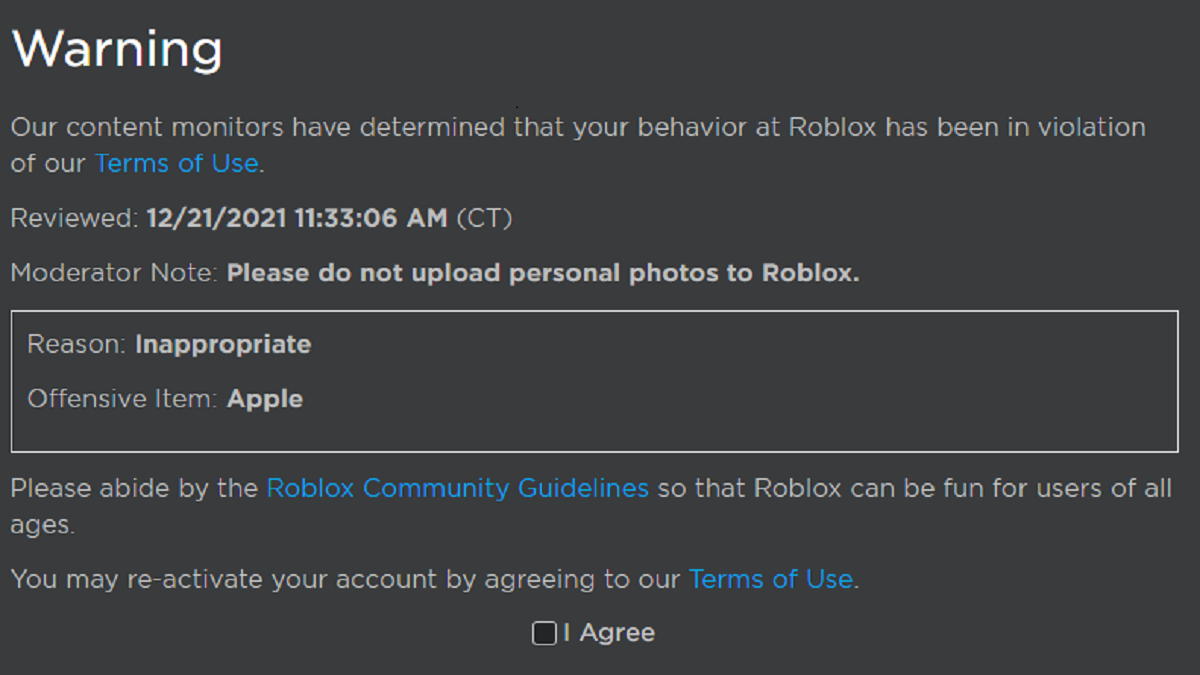Click the Terms of Use link near I Agree
The image size is (1200, 675).
[x=768, y=579]
